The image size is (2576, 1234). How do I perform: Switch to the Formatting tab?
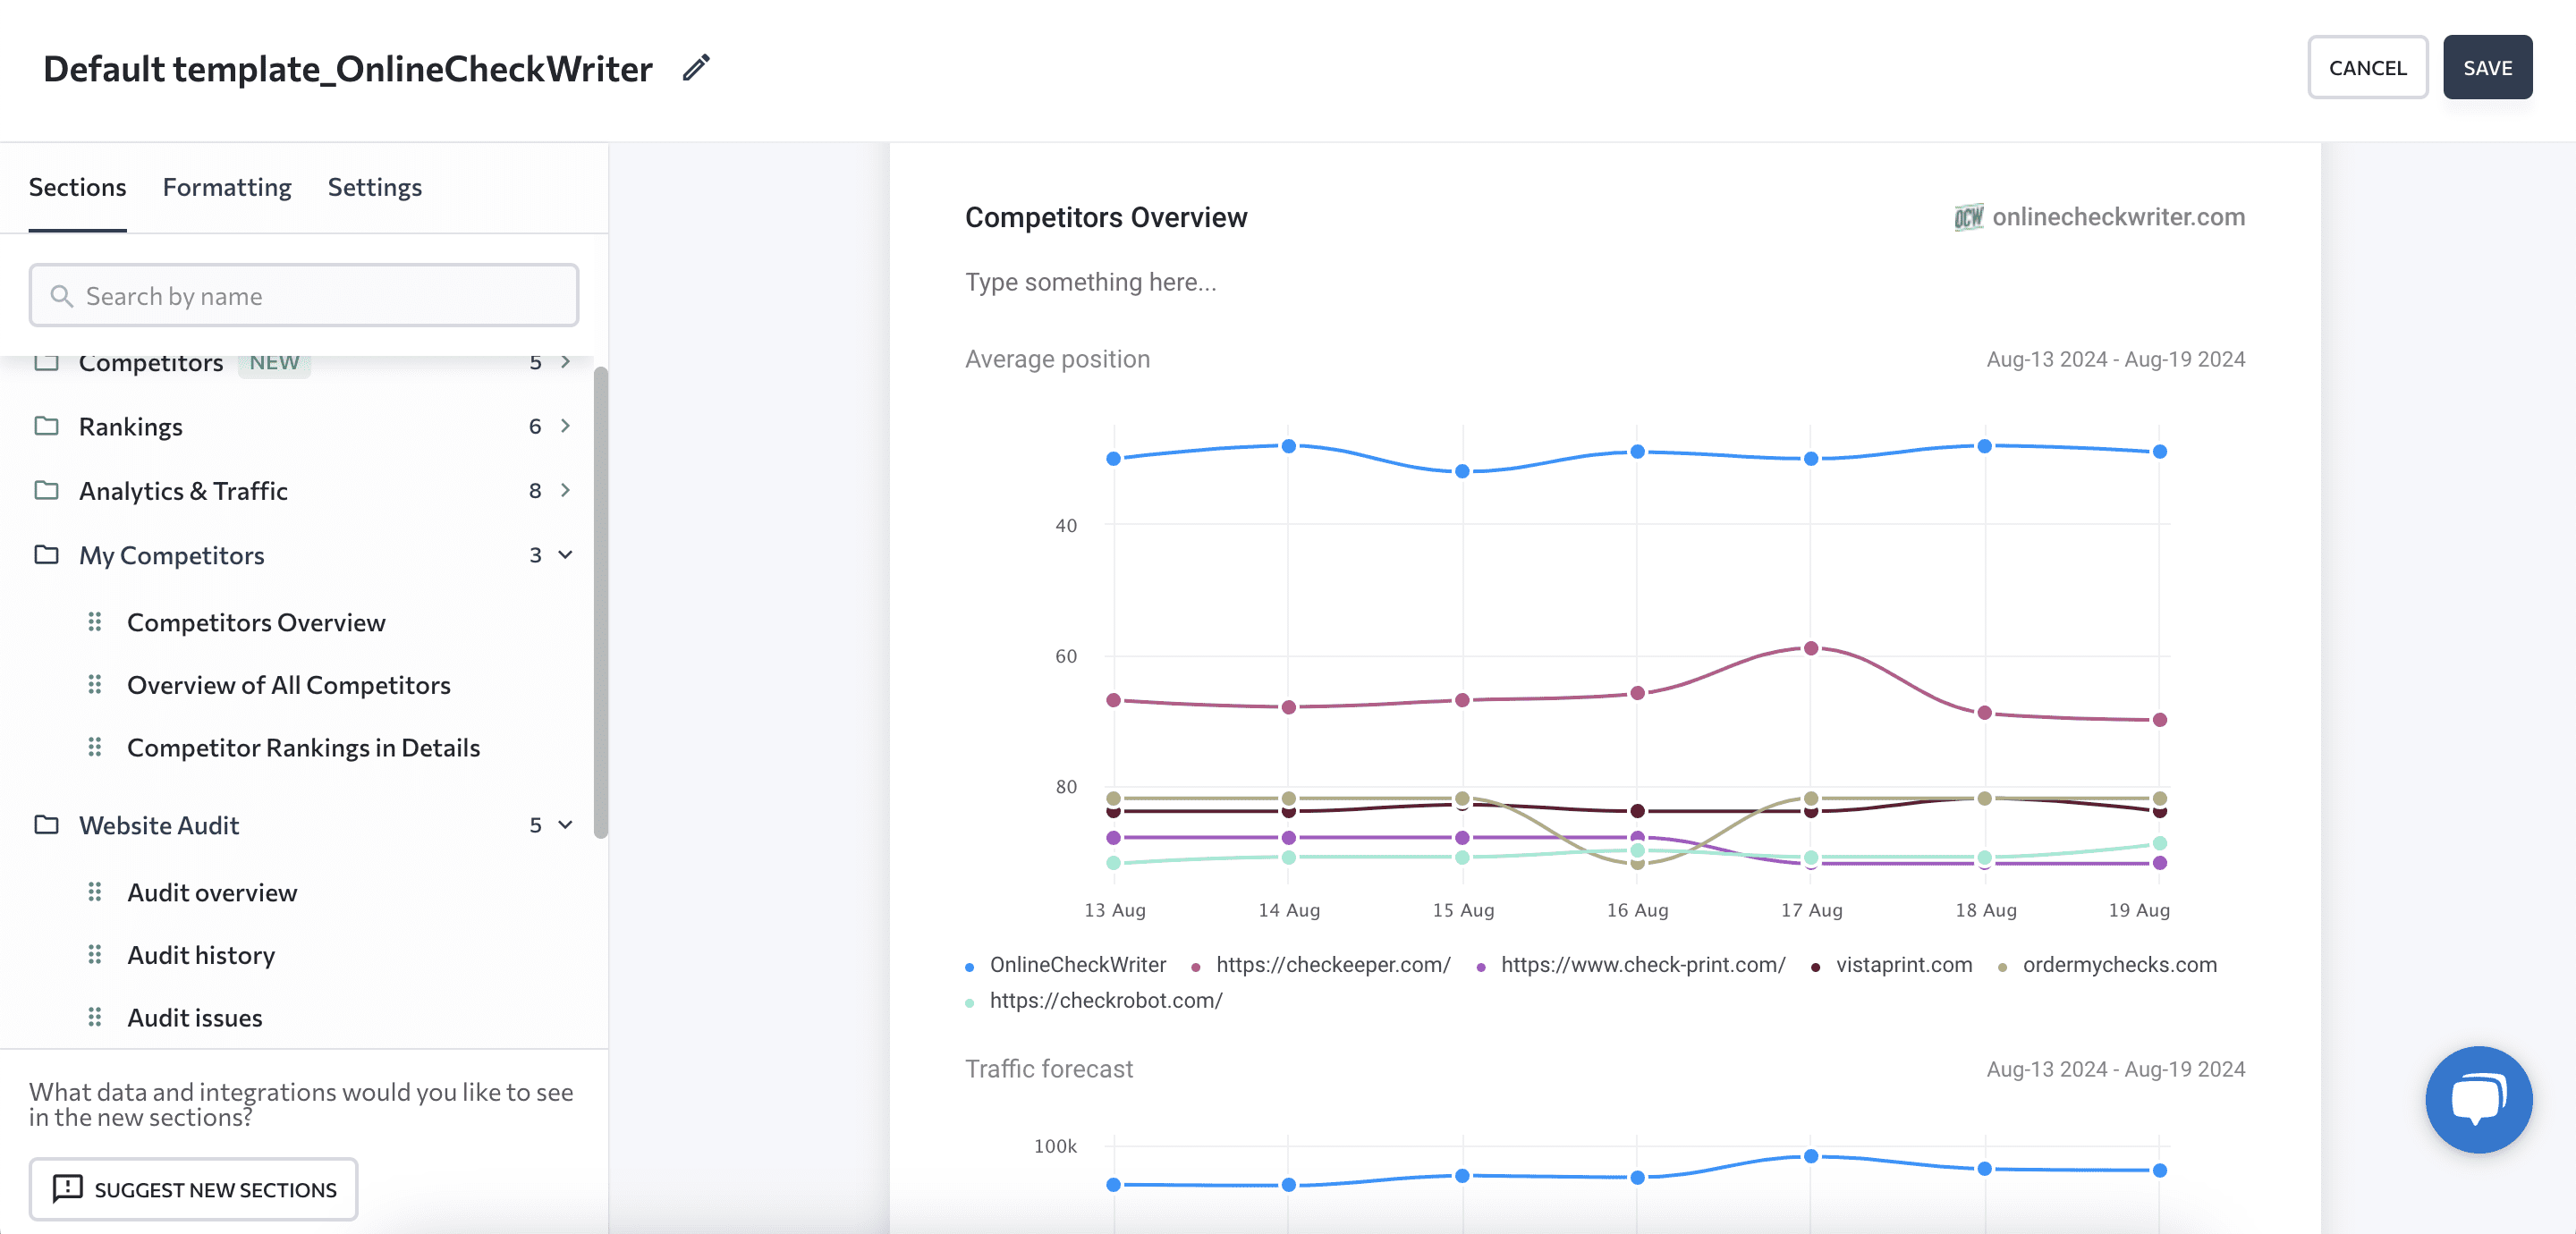[227, 187]
